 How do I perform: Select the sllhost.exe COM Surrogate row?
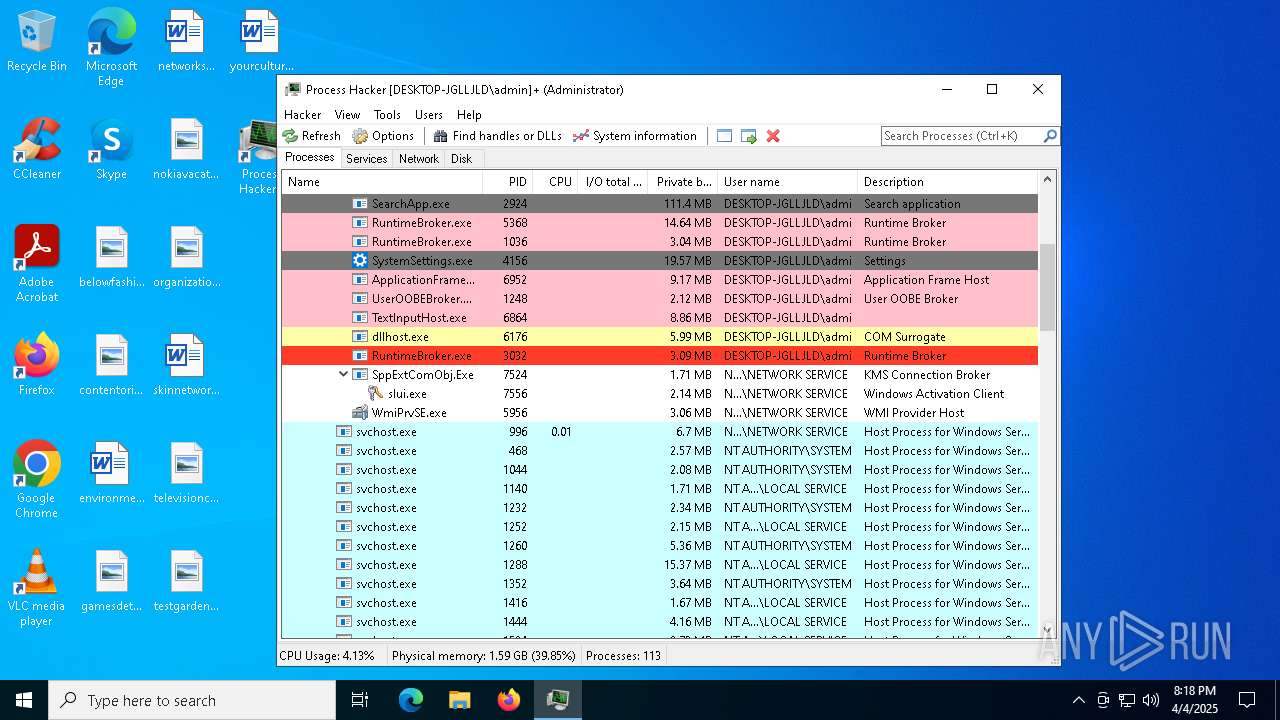pyautogui.click(x=660, y=337)
